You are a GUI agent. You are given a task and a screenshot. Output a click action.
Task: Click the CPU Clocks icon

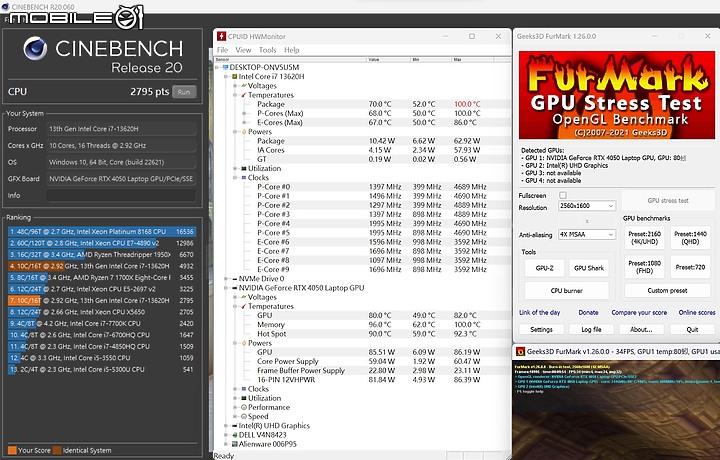[243, 178]
